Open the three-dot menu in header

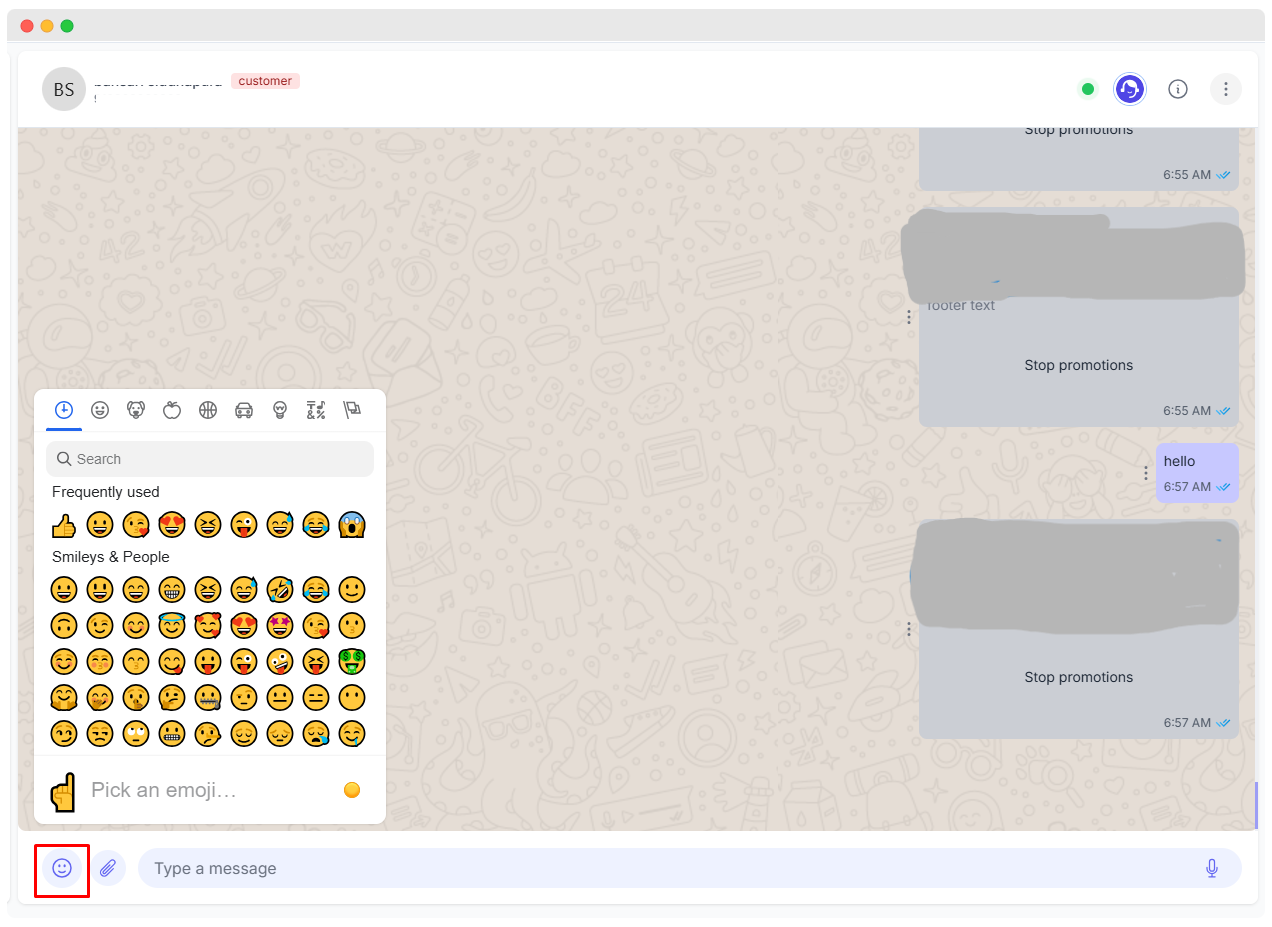(x=1226, y=89)
